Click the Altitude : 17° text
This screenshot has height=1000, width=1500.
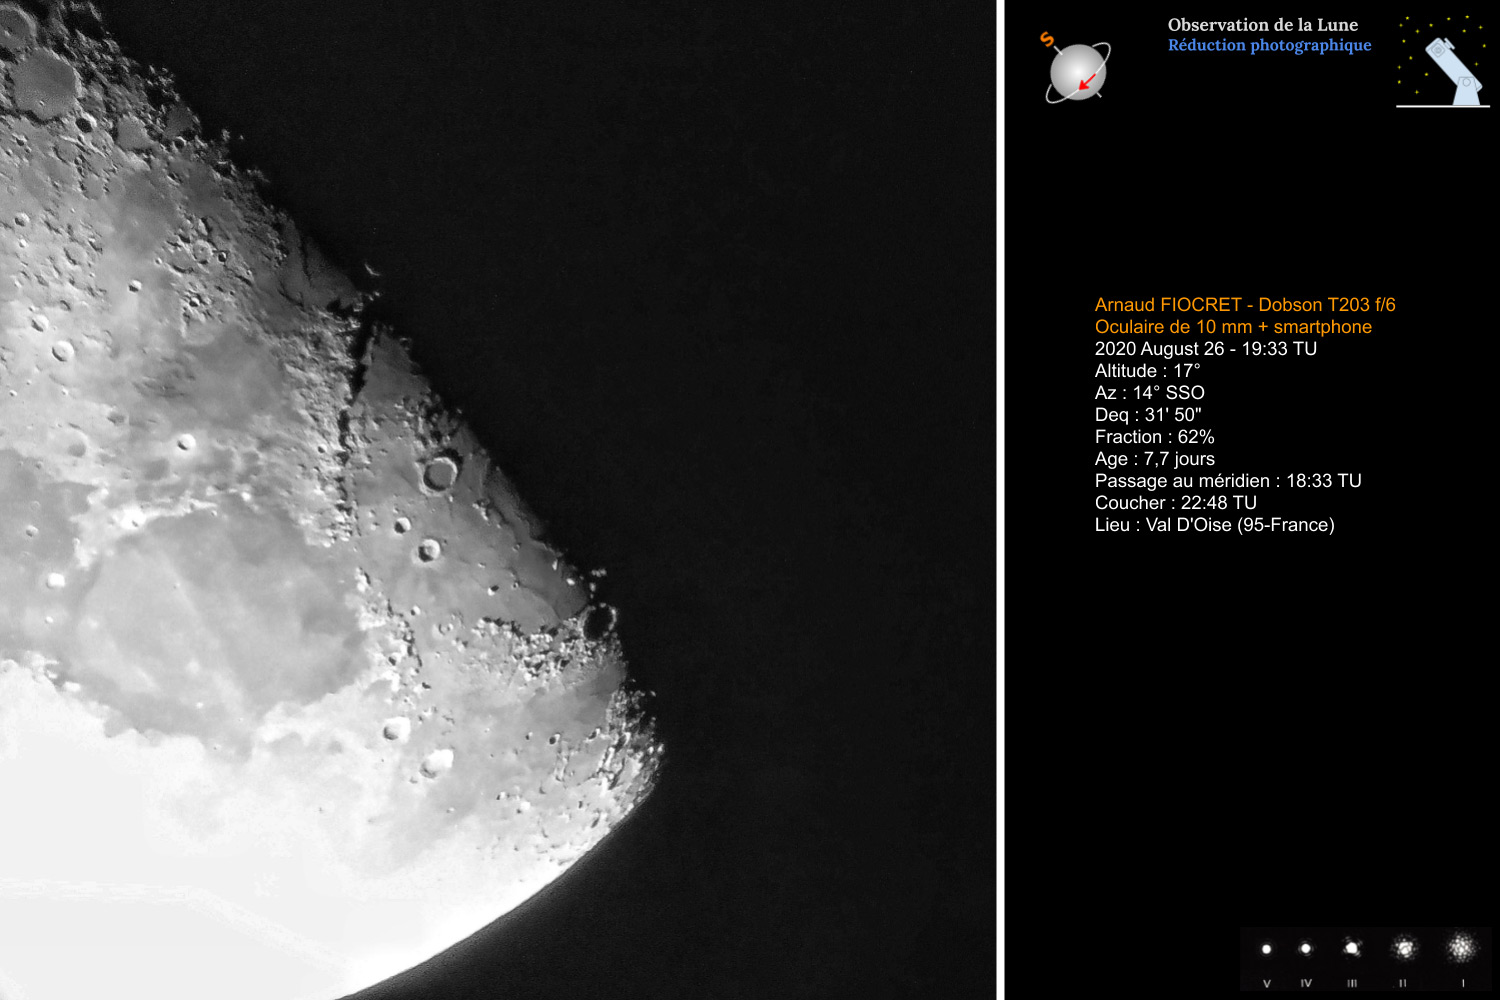coord(1147,371)
